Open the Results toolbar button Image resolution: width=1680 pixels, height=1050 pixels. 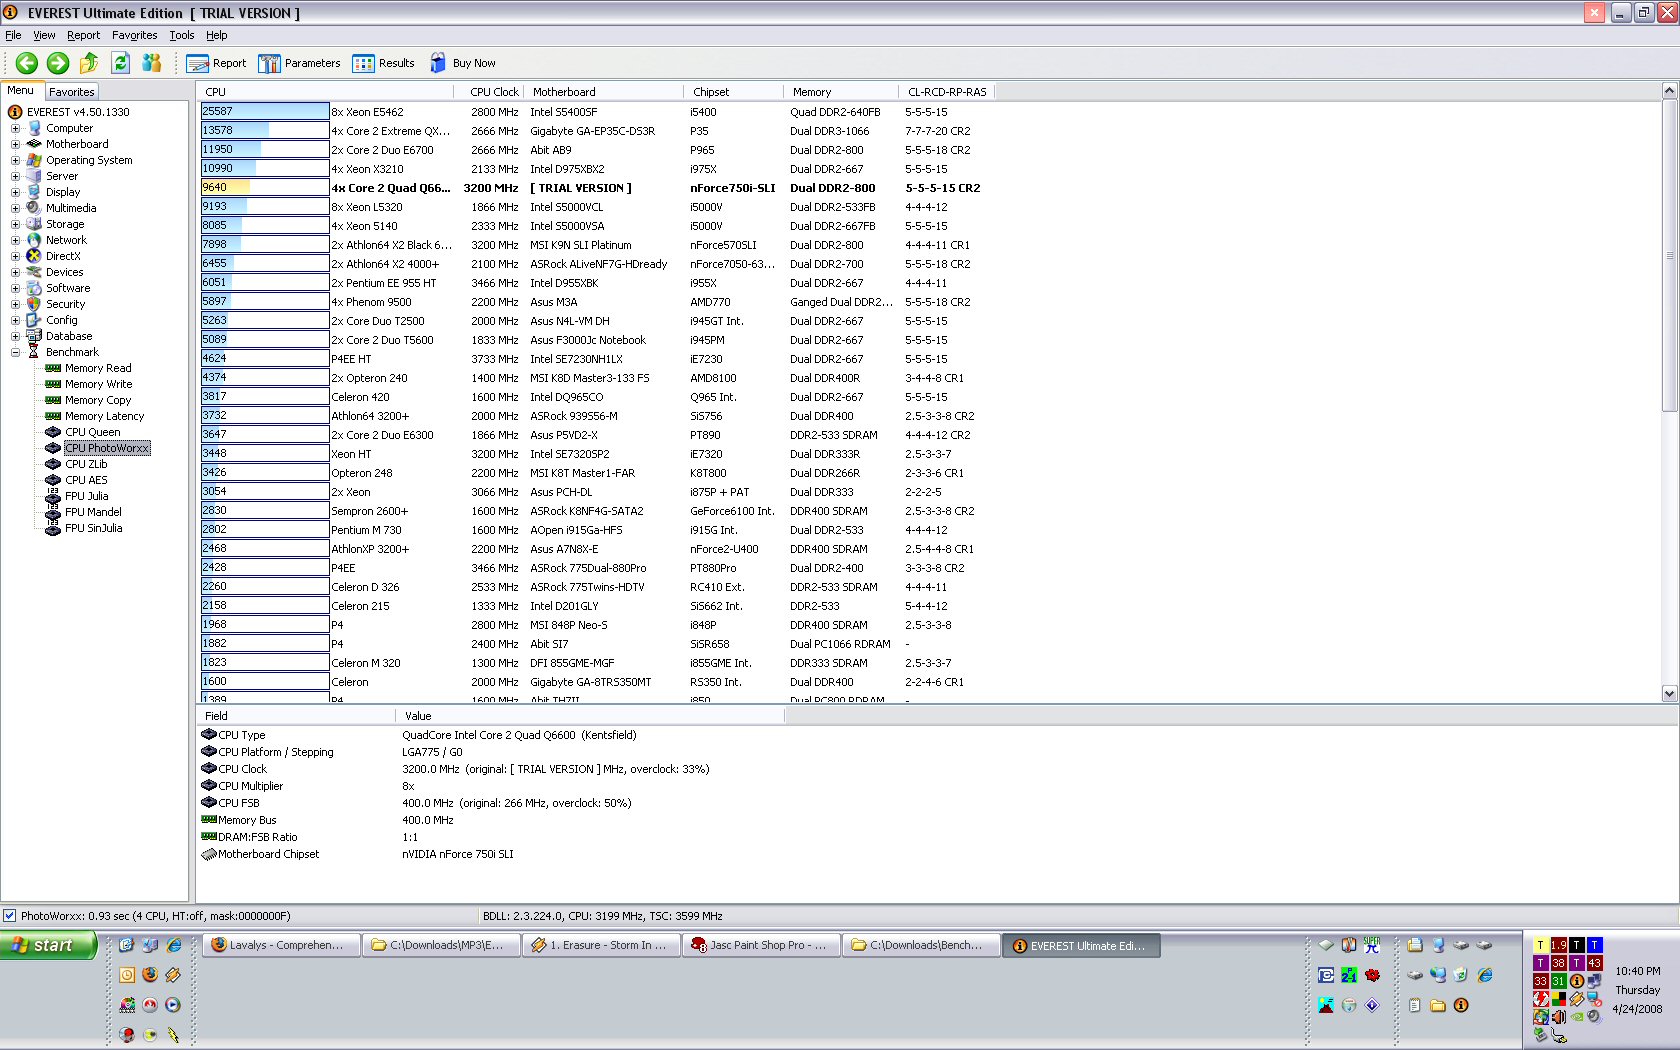[x=383, y=63]
